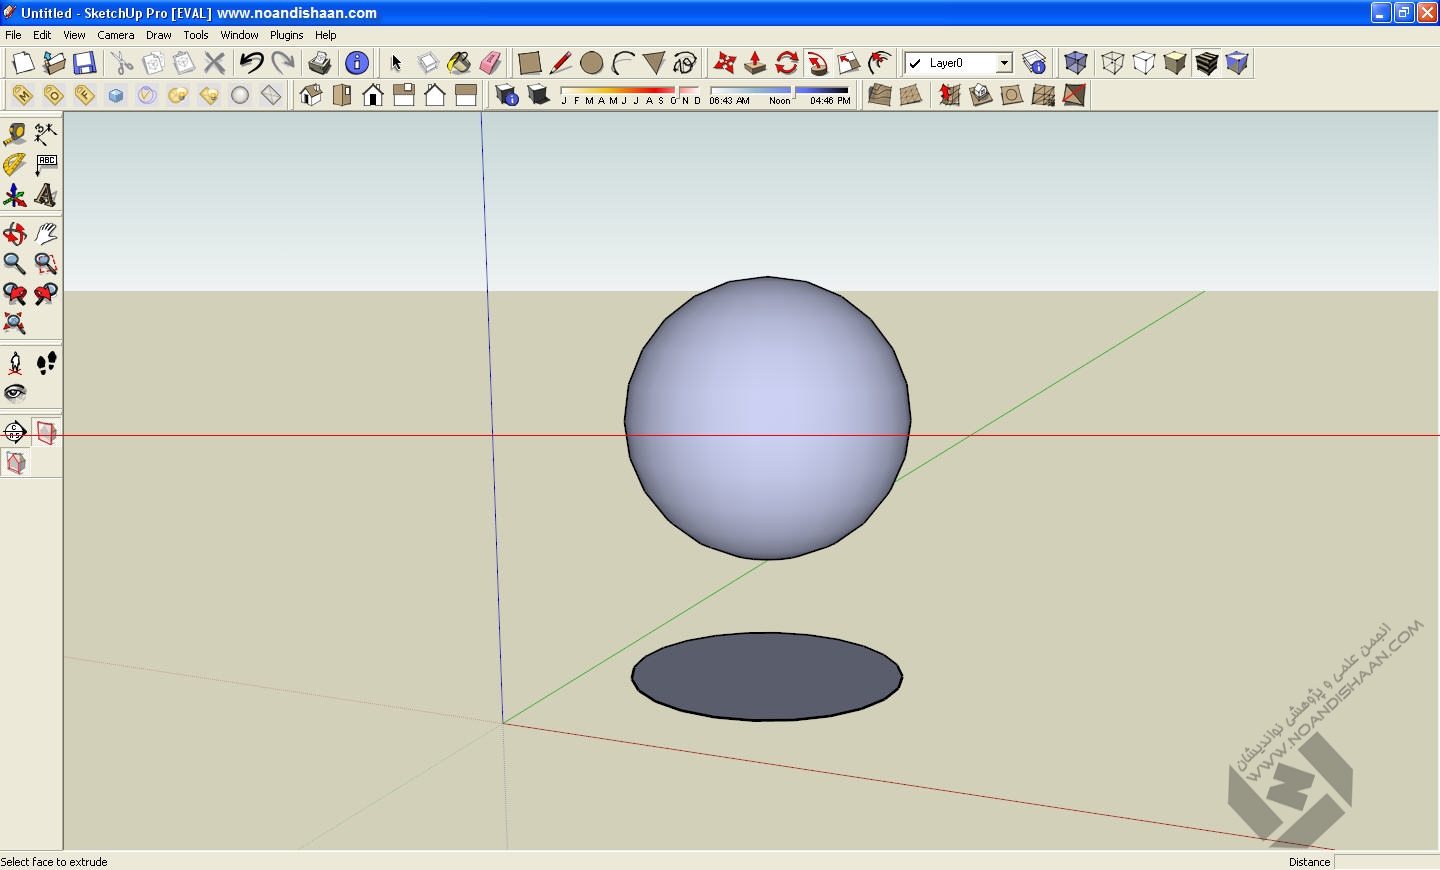The width and height of the screenshot is (1440, 870).
Task: Select the Protractor tool
Action: [14, 165]
